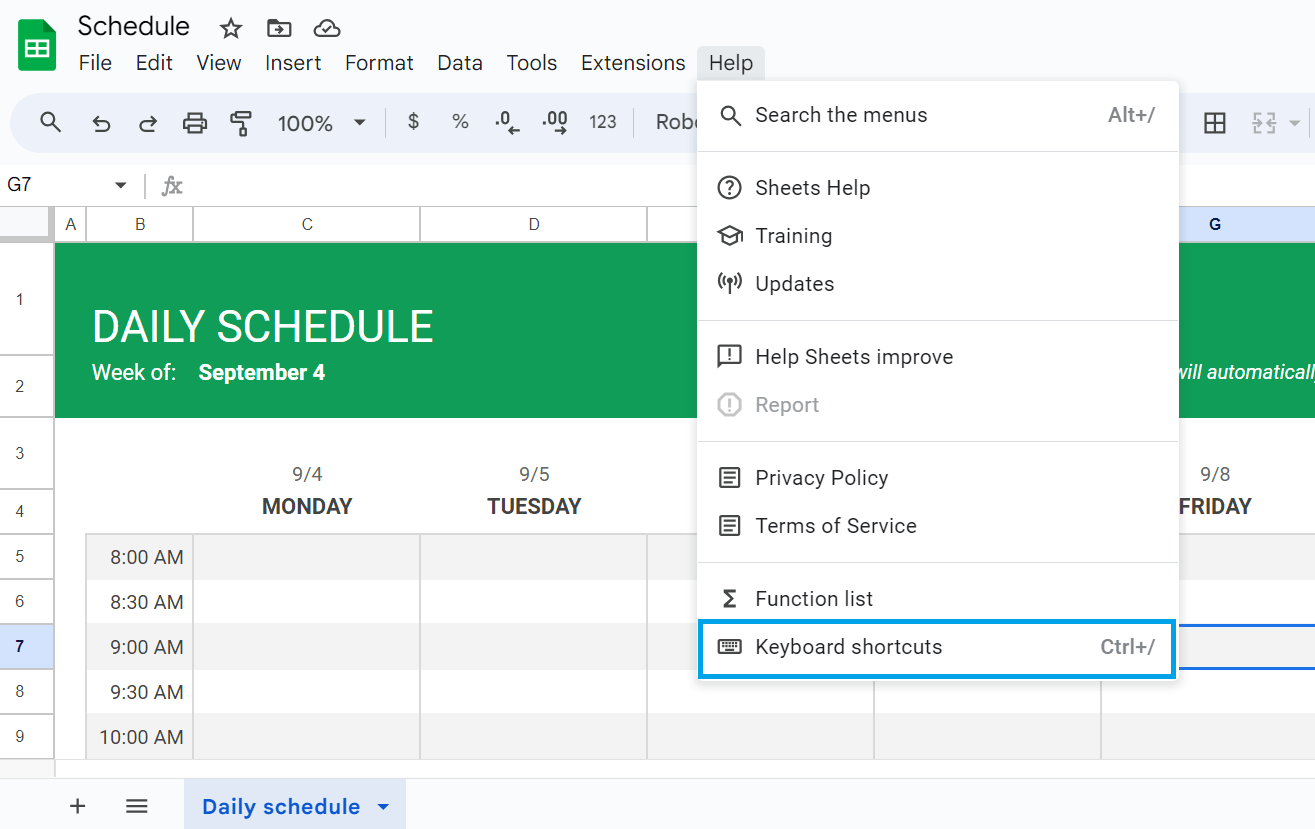Open the View menu

pos(219,63)
